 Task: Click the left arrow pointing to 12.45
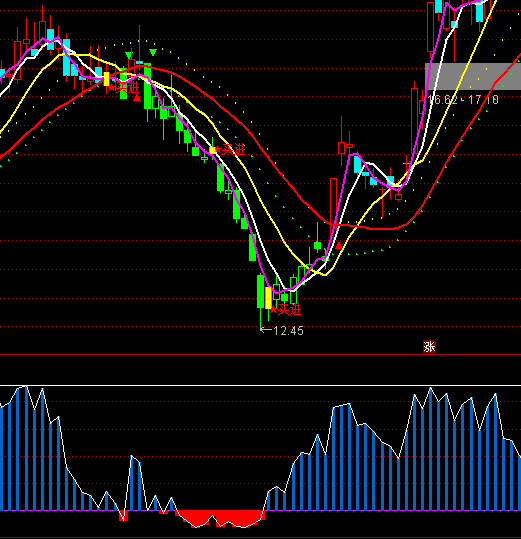266,330
